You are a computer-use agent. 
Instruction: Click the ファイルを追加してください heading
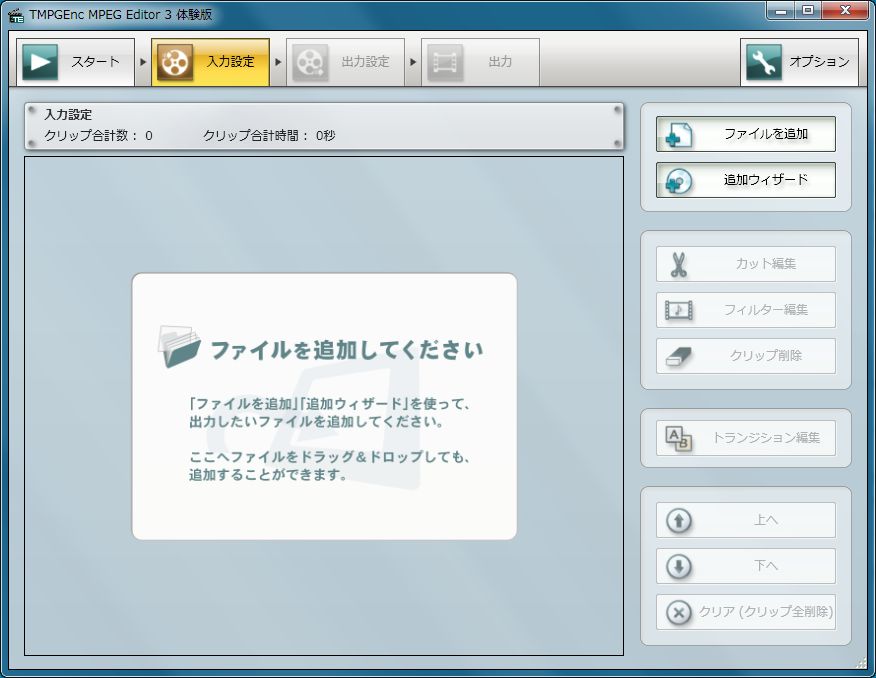click(347, 350)
